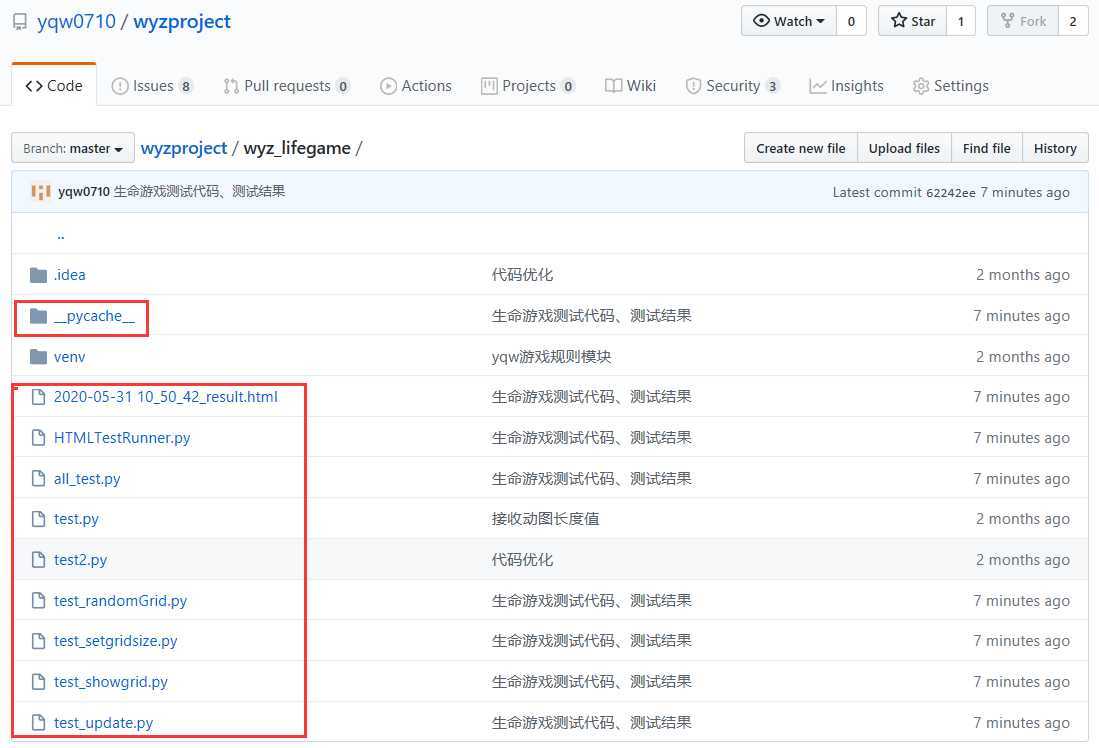1099x748 pixels.
Task: Click the stargazers count next to Star
Action: pyautogui.click(x=961, y=21)
